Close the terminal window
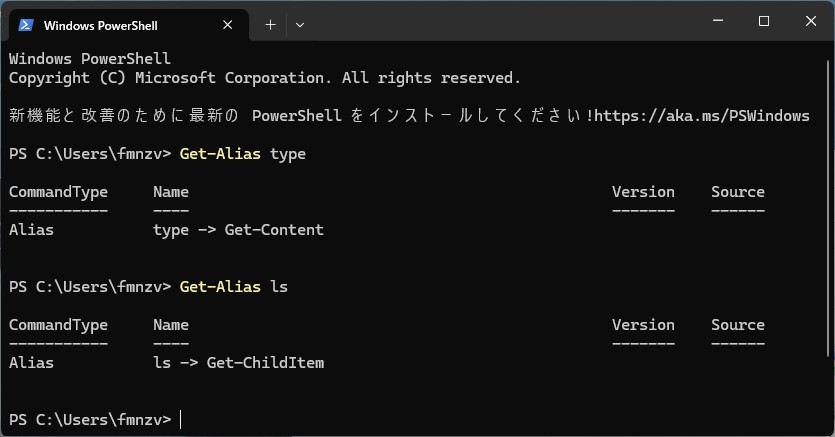835x437 pixels. click(809, 21)
